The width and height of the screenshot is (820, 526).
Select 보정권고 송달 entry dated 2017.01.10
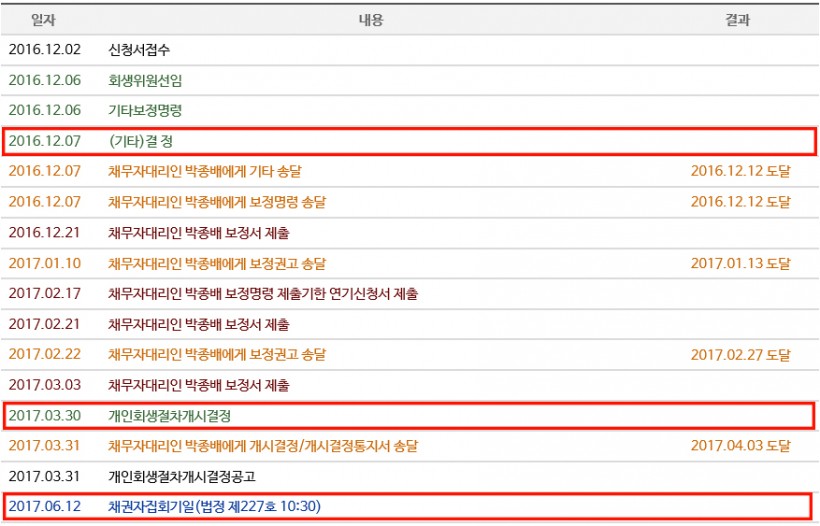(x=217, y=263)
